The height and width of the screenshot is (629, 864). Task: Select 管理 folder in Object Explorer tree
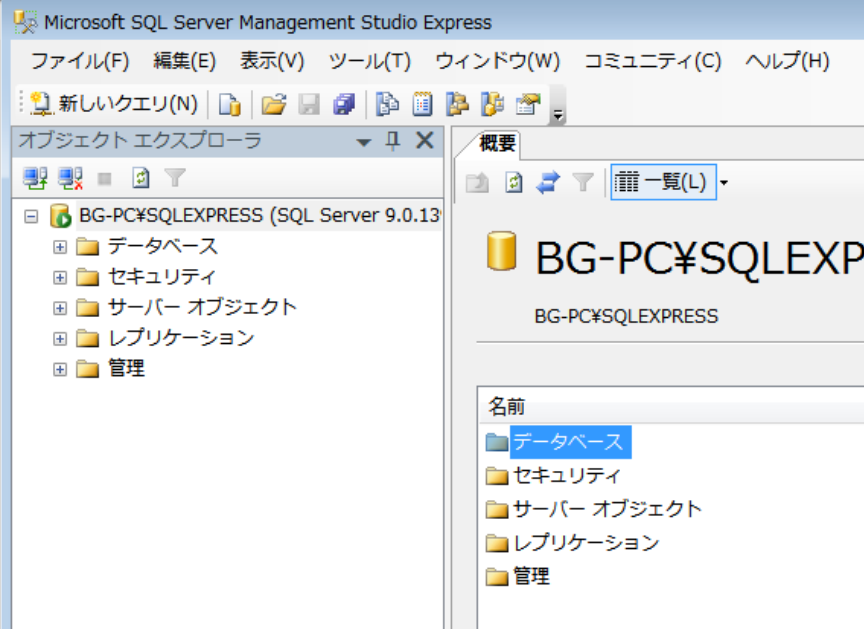click(x=126, y=368)
